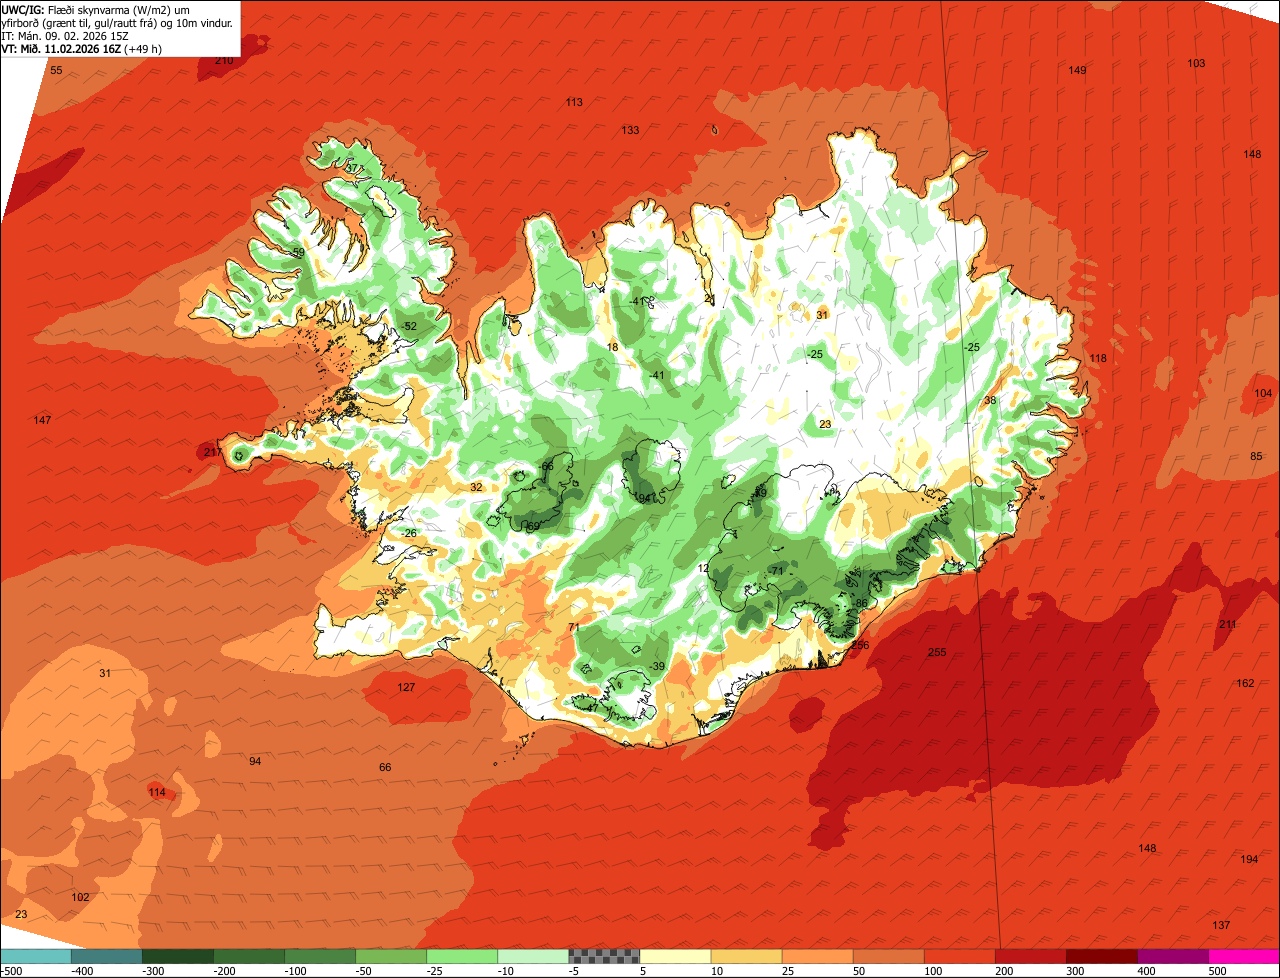
Task: Click the map value "18" in north Iceland
Action: (x=613, y=347)
